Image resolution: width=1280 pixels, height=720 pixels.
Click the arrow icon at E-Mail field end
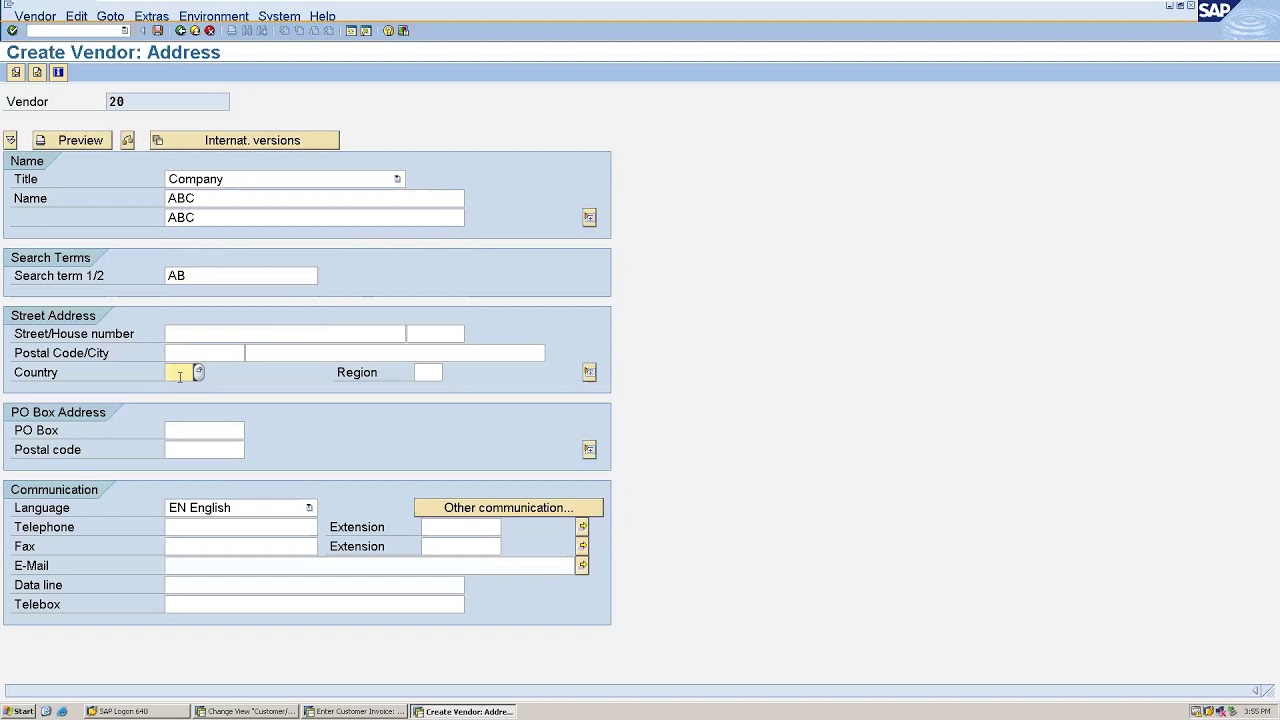coord(582,565)
